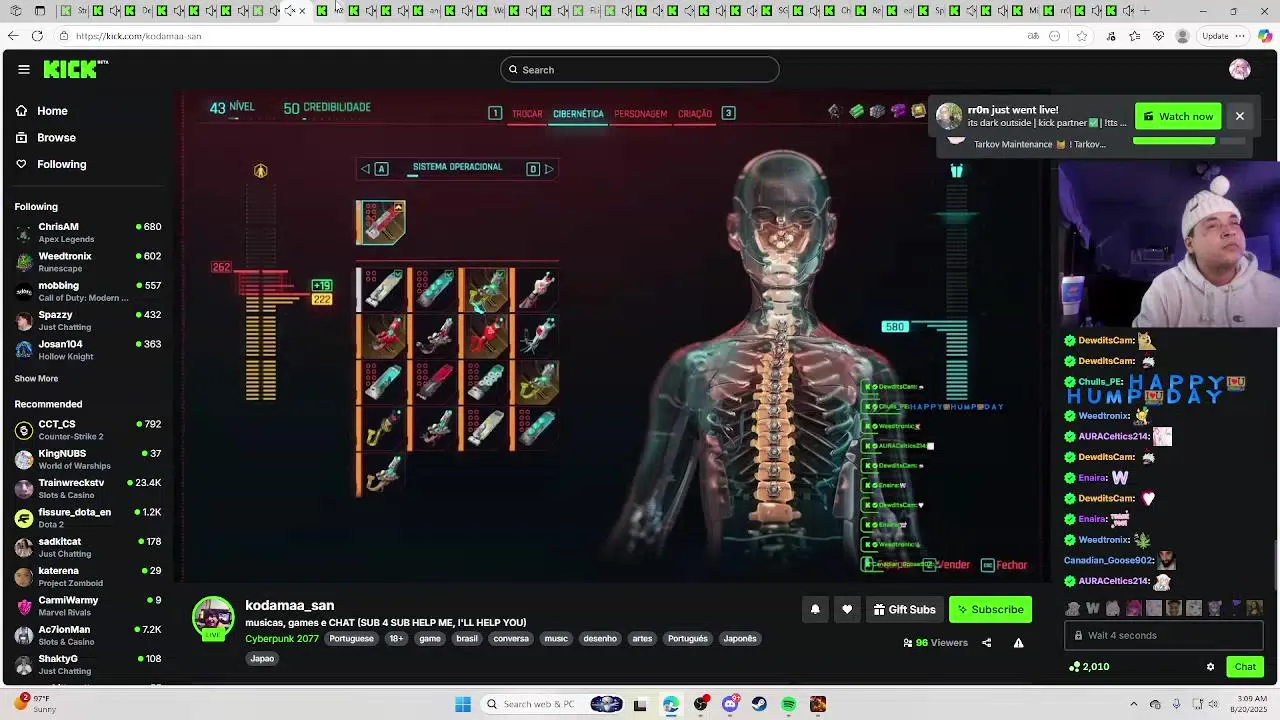1280x720 pixels.
Task: Reload the page with refresh icon
Action: point(37,36)
